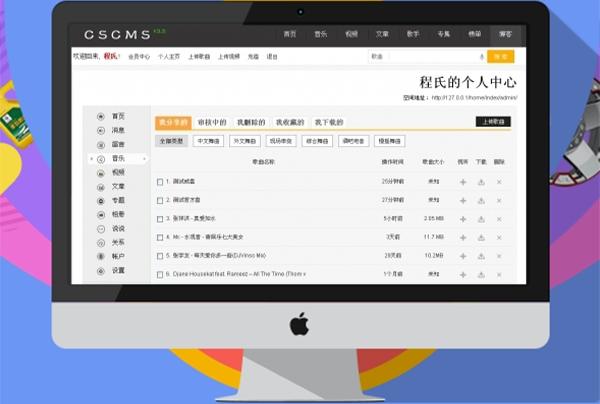The height and width of the screenshot is (404, 600).
Task: Tick the checkbox for song 3
Action: [x=160, y=219]
